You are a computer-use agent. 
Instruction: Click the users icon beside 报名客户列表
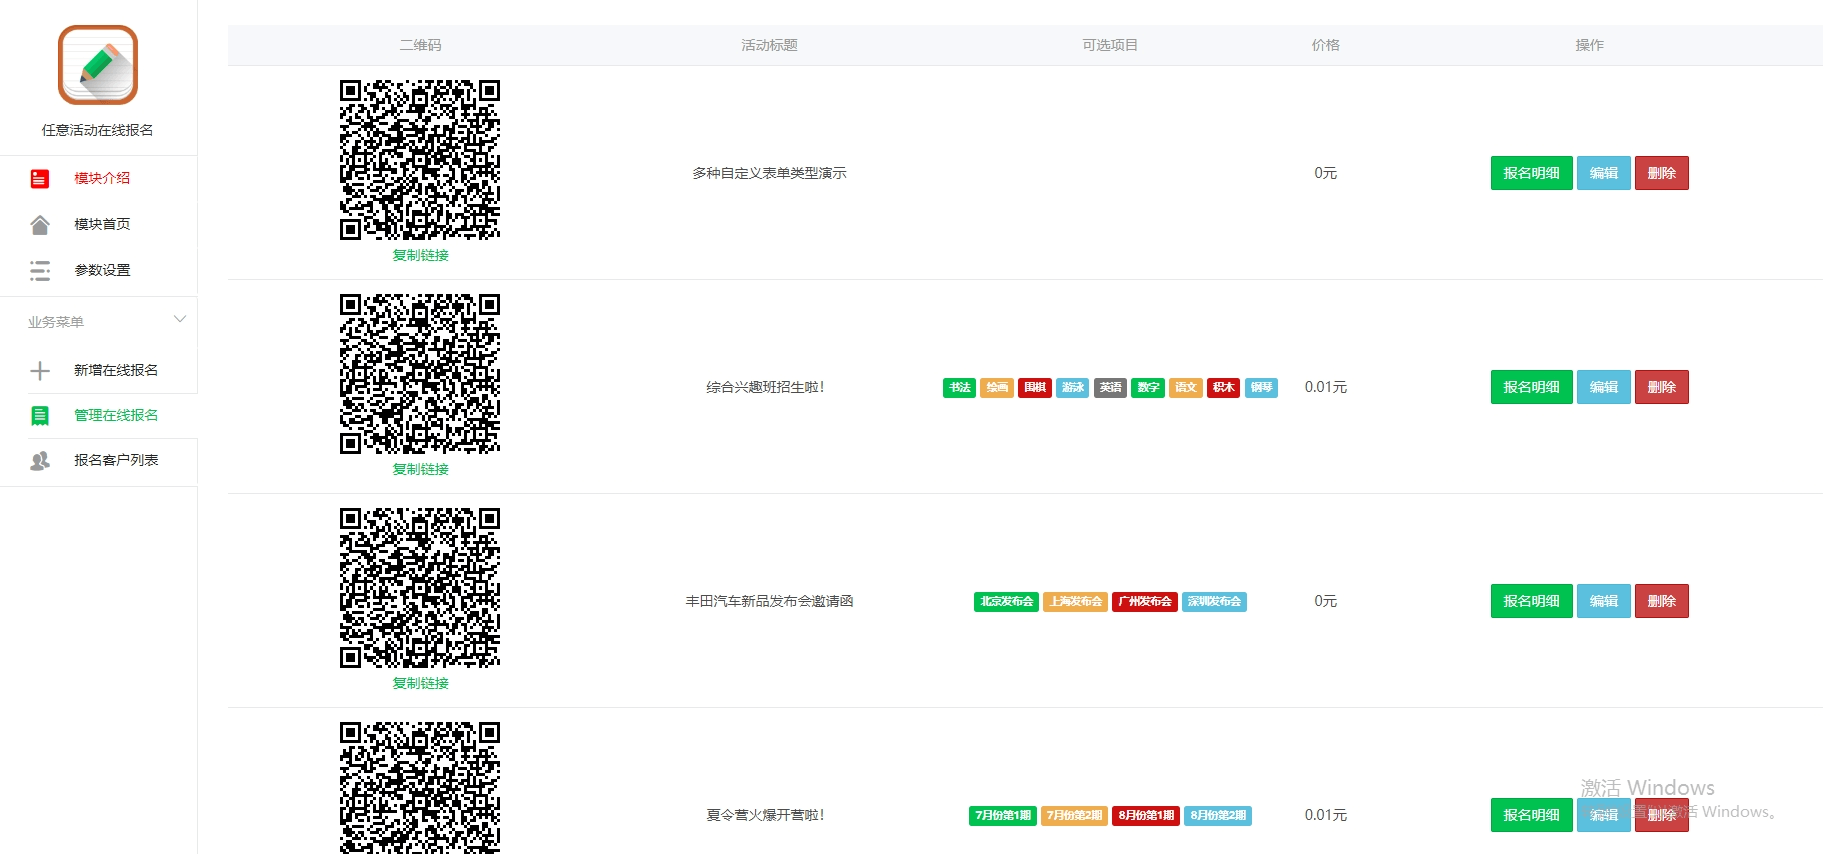pyautogui.click(x=40, y=461)
